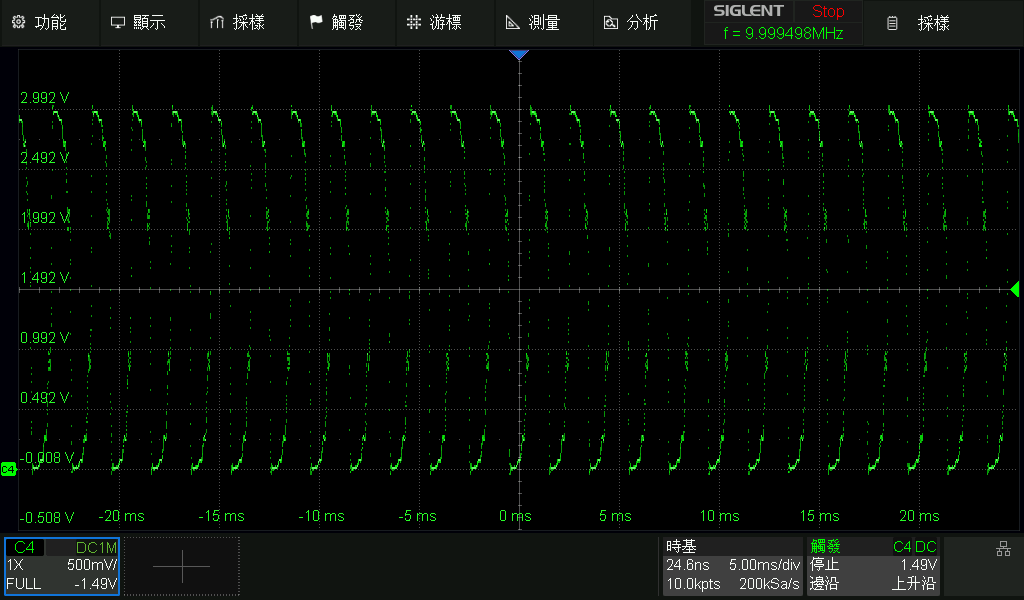Click the 停止 trigger mode label
The image size is (1024, 600).
[x=824, y=565]
